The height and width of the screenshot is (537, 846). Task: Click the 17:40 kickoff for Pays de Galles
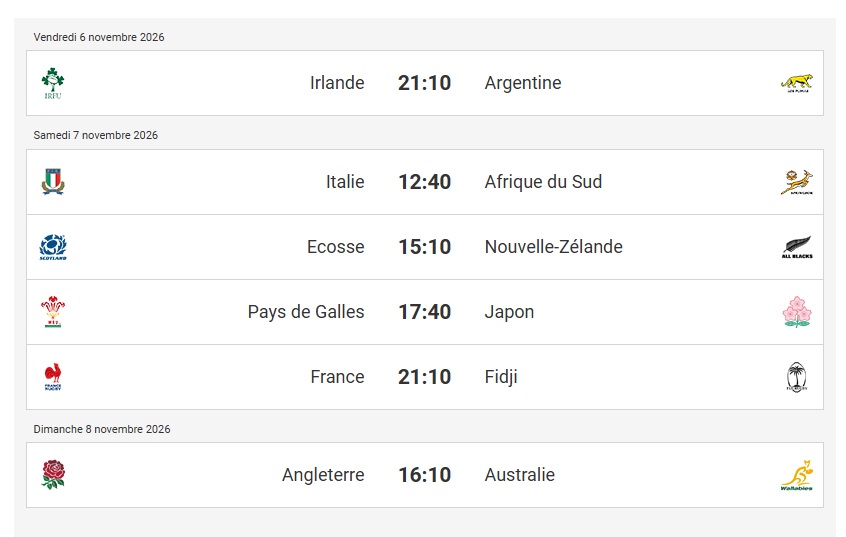pos(425,312)
